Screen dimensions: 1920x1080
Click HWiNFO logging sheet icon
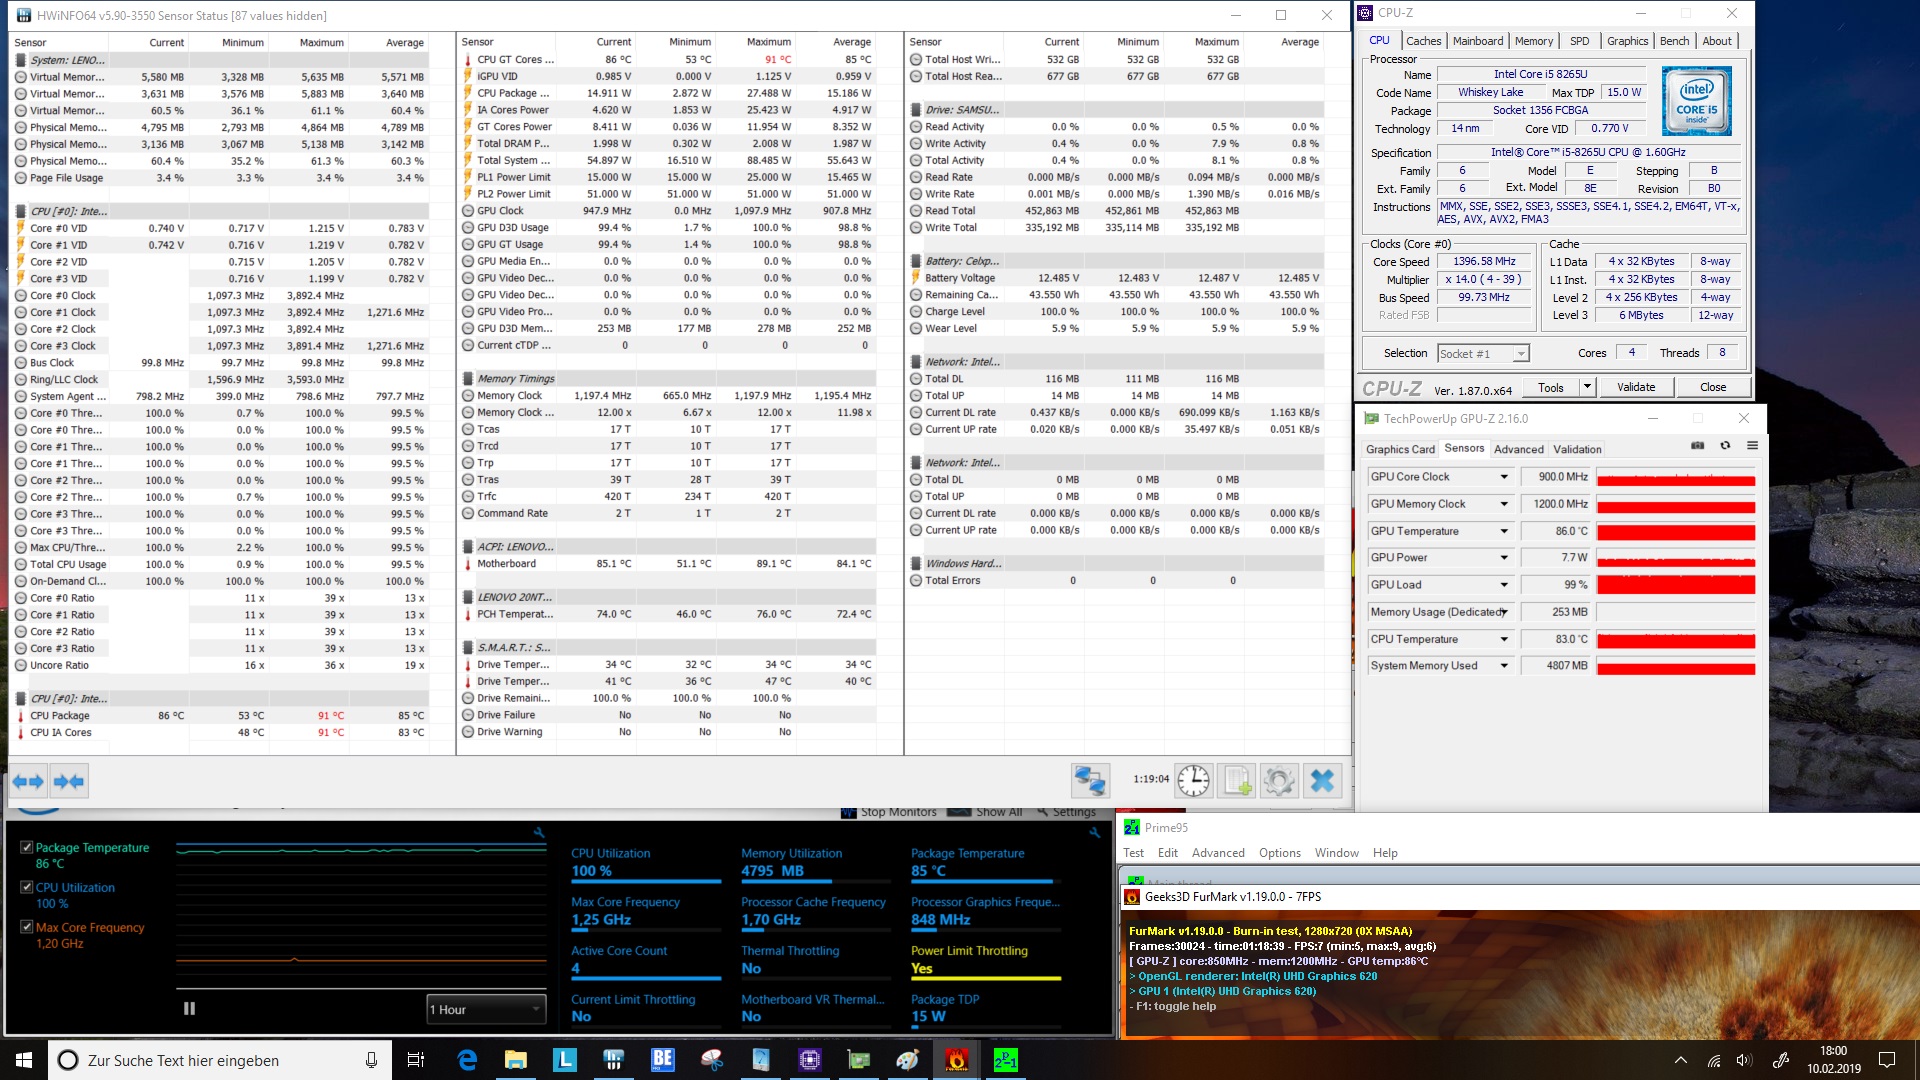[1237, 781]
